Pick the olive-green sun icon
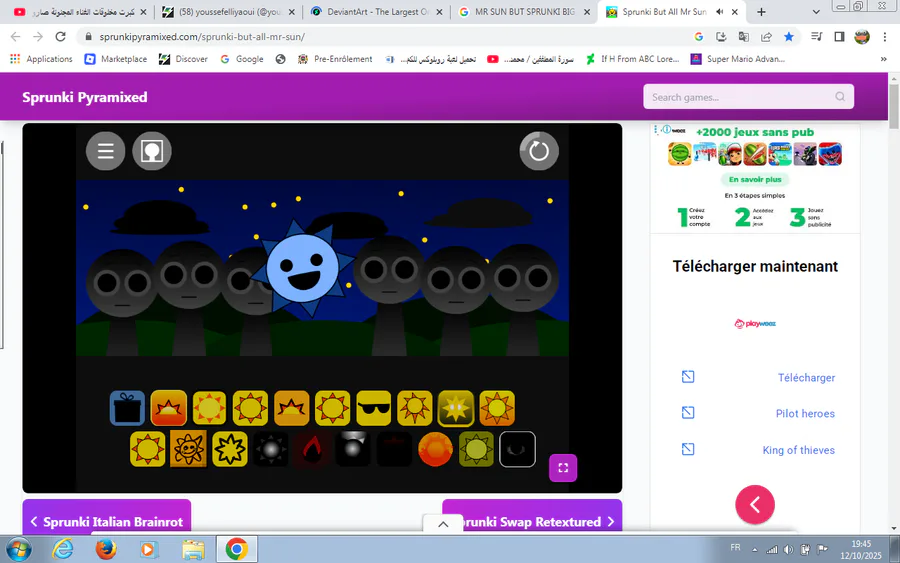900x563 pixels. coord(476,449)
